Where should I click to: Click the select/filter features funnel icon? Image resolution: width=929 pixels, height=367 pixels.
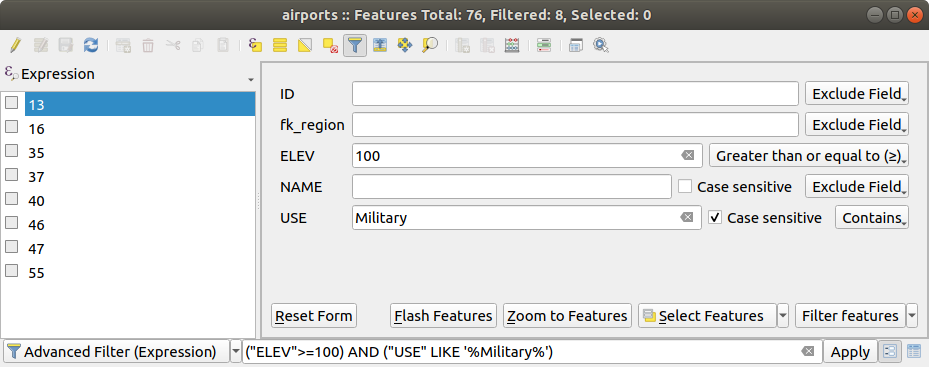[354, 45]
